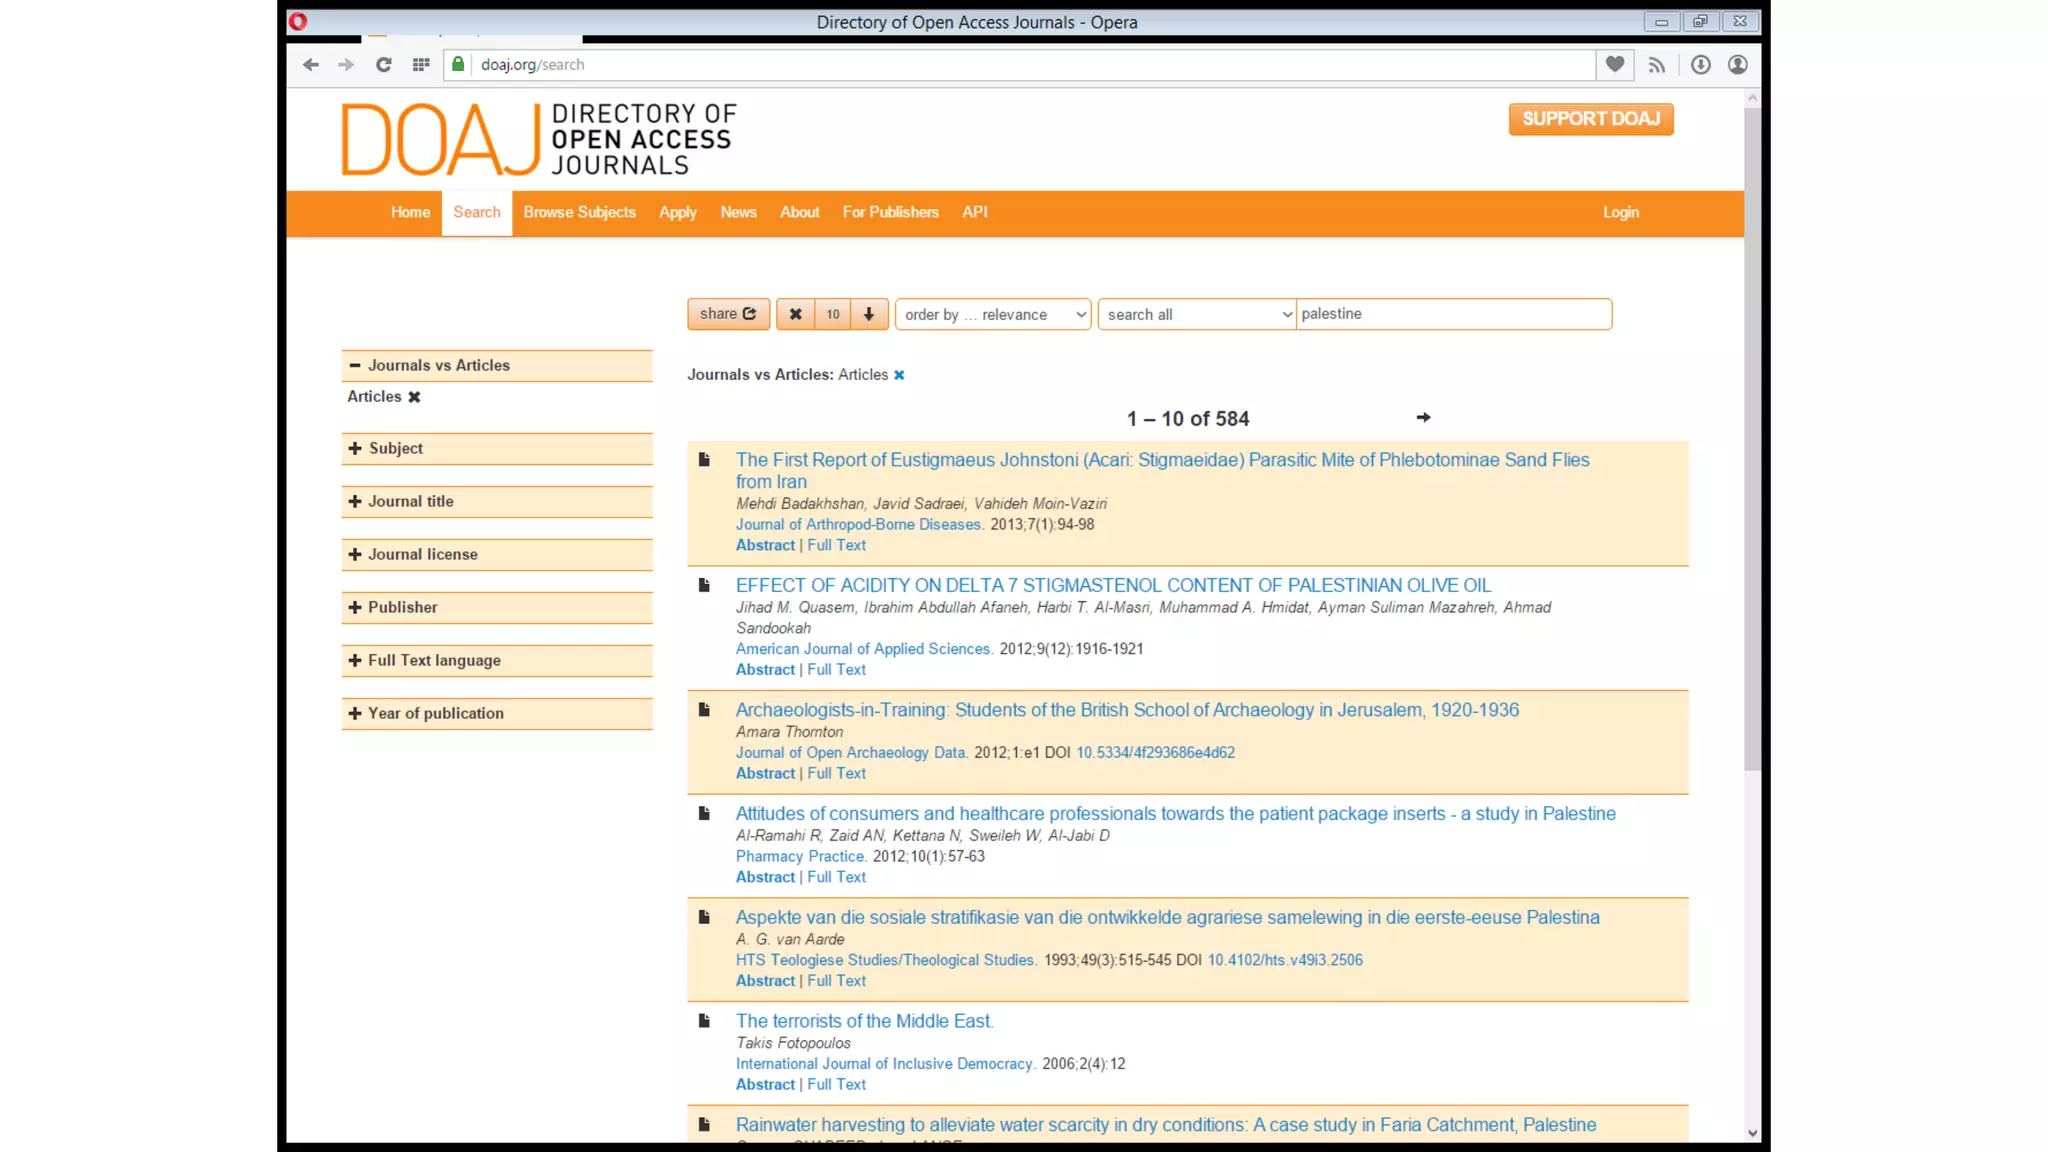Image resolution: width=2048 pixels, height=1152 pixels.
Task: Click the heart bookmark icon
Action: 1615,65
